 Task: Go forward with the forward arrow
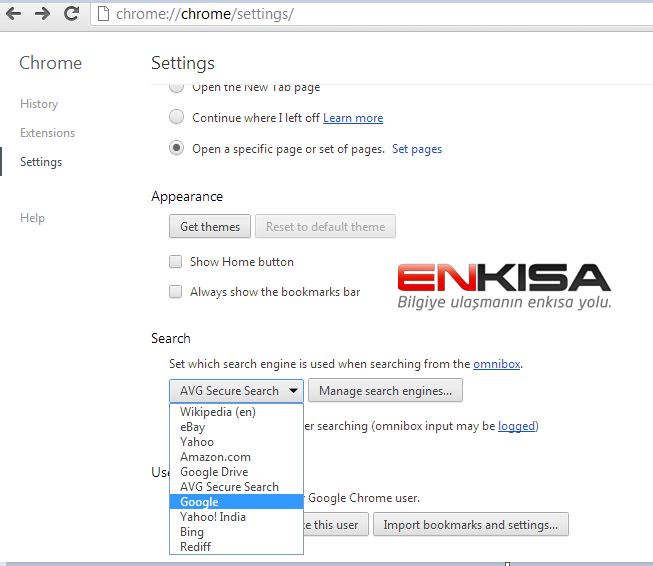(x=42, y=14)
